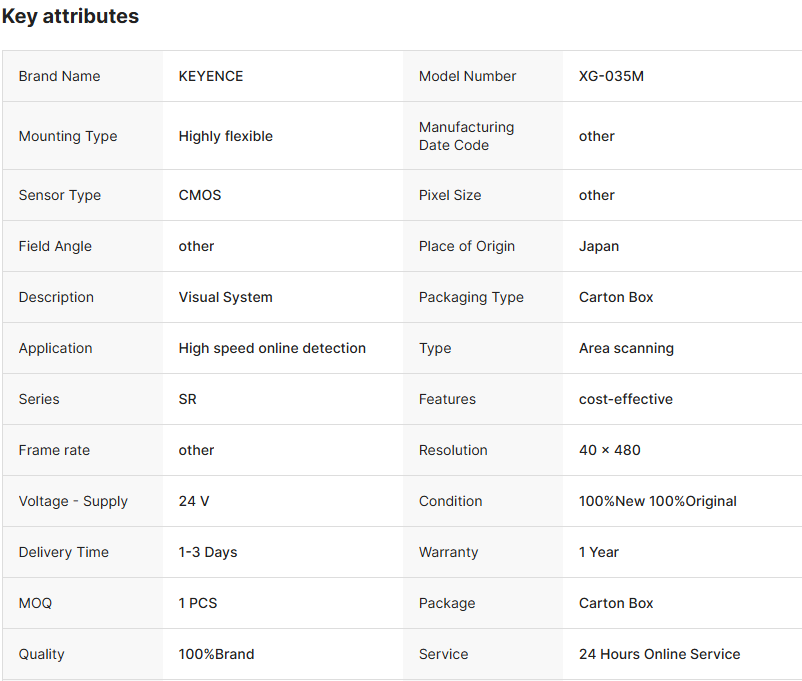
Task: Click the Manufacturing Date Code label
Action: (x=466, y=136)
